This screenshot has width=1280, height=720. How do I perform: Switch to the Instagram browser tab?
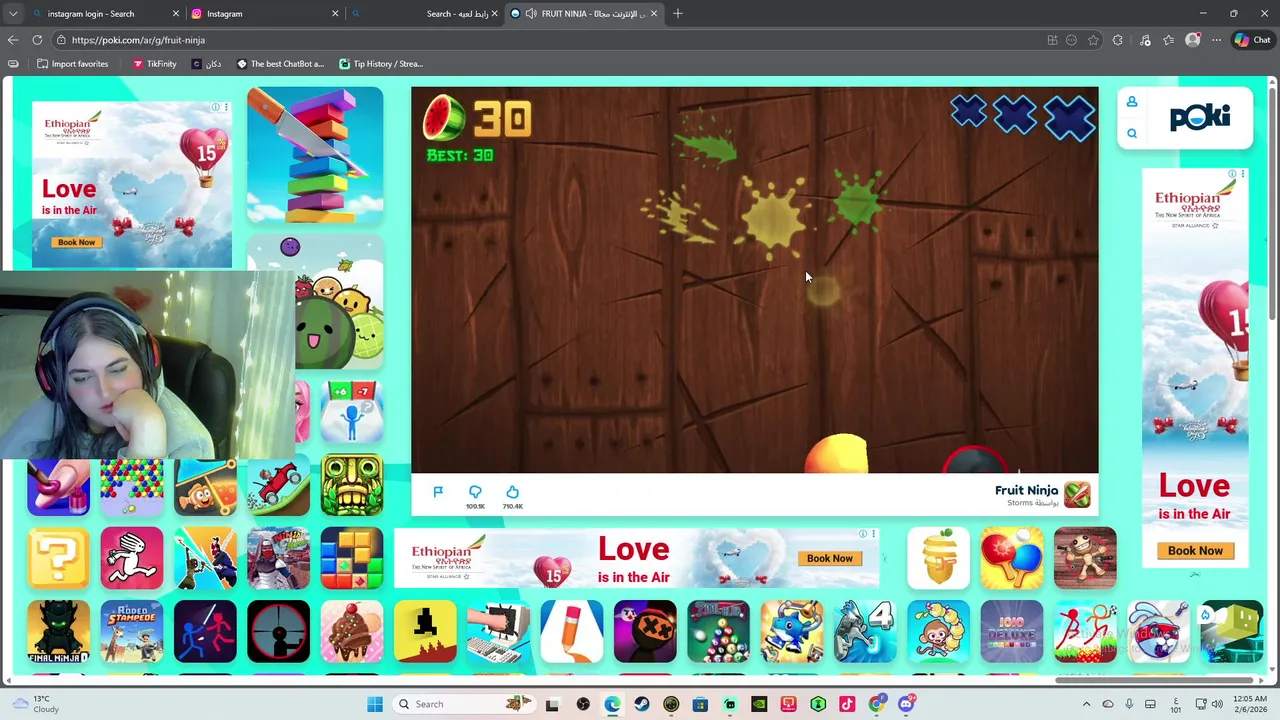pos(265,14)
